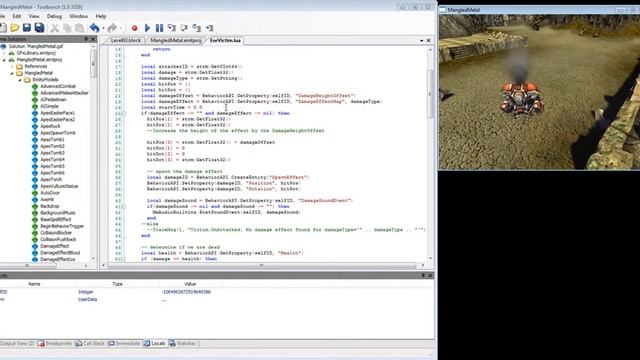640x360 pixels.
Task: Switch to the Immediate panel tab
Action: pyautogui.click(x=124, y=344)
